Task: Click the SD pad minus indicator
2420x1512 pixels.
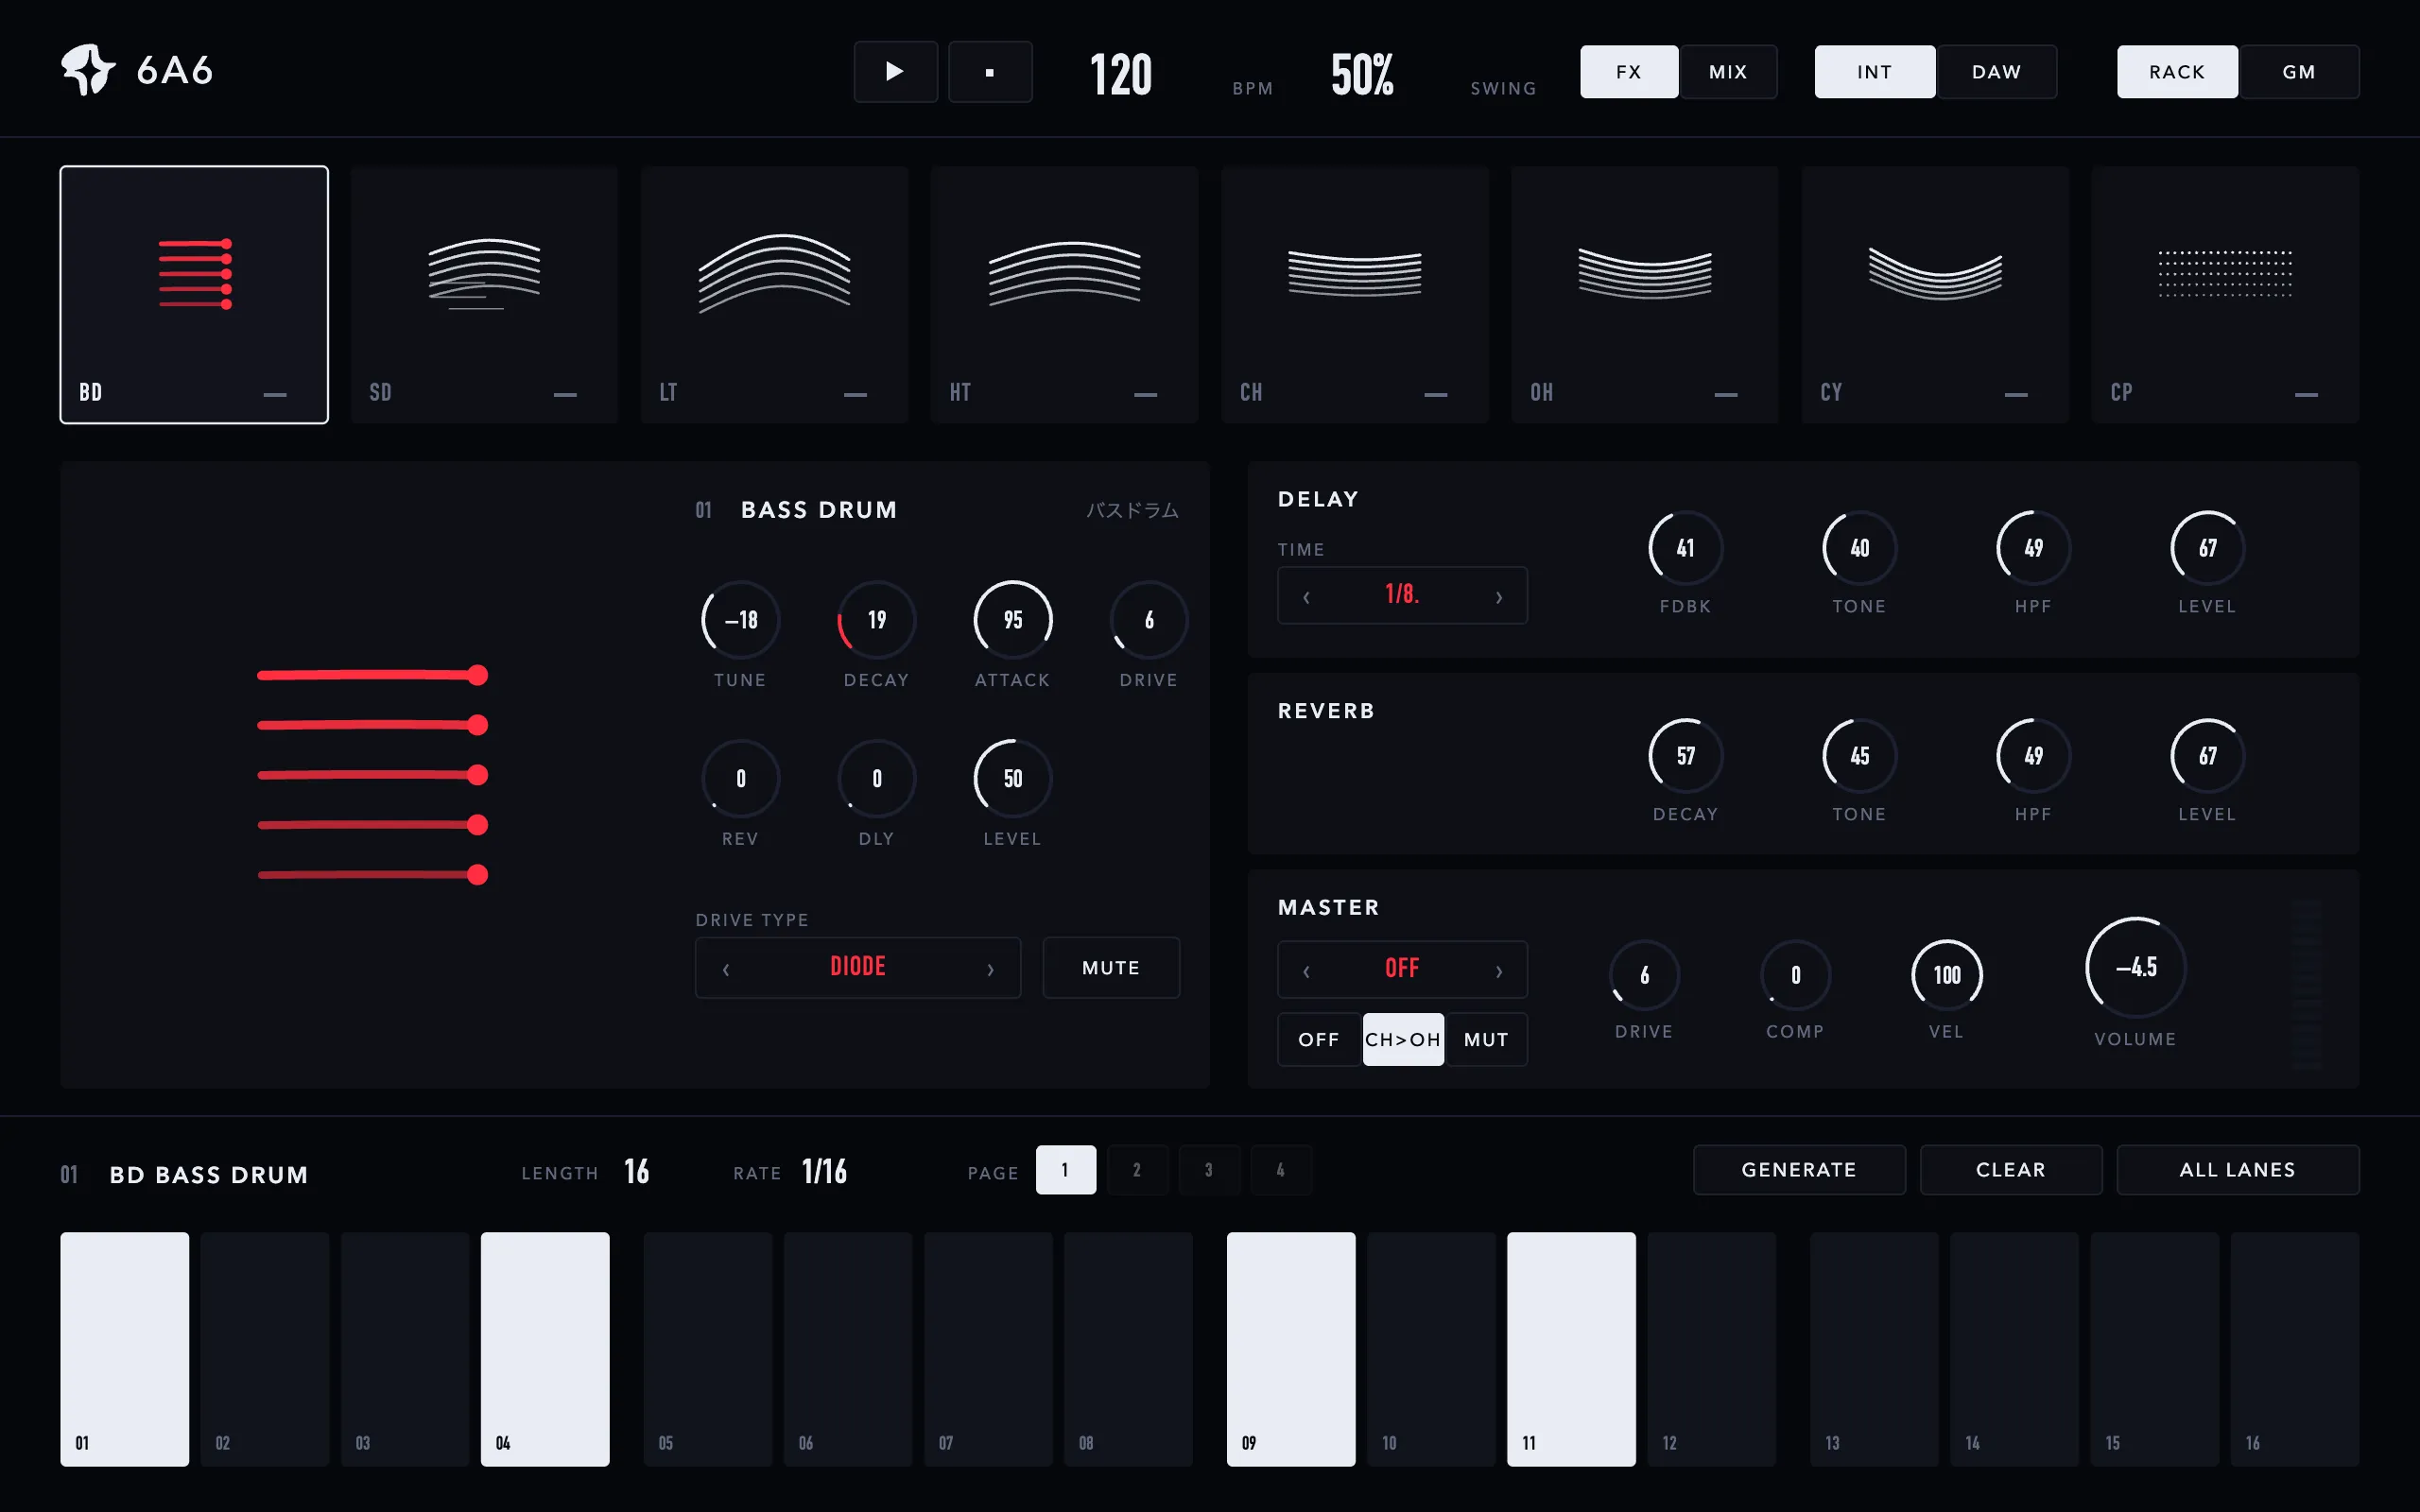Action: coord(565,395)
